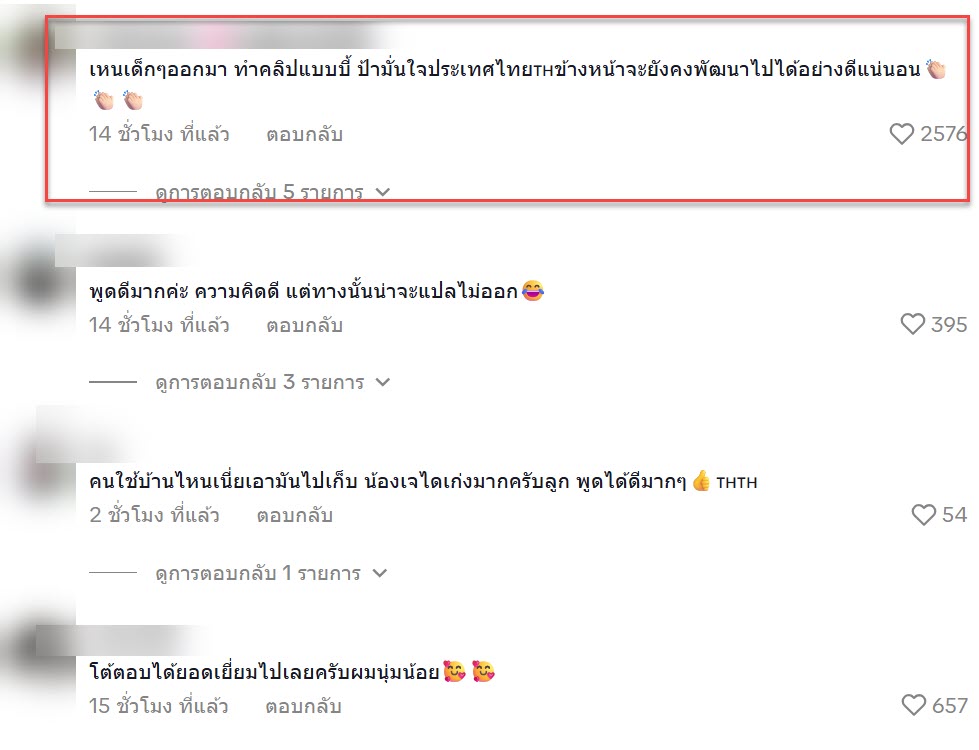Click the 2576 like count number
The height and width of the screenshot is (750, 979).
943,134
